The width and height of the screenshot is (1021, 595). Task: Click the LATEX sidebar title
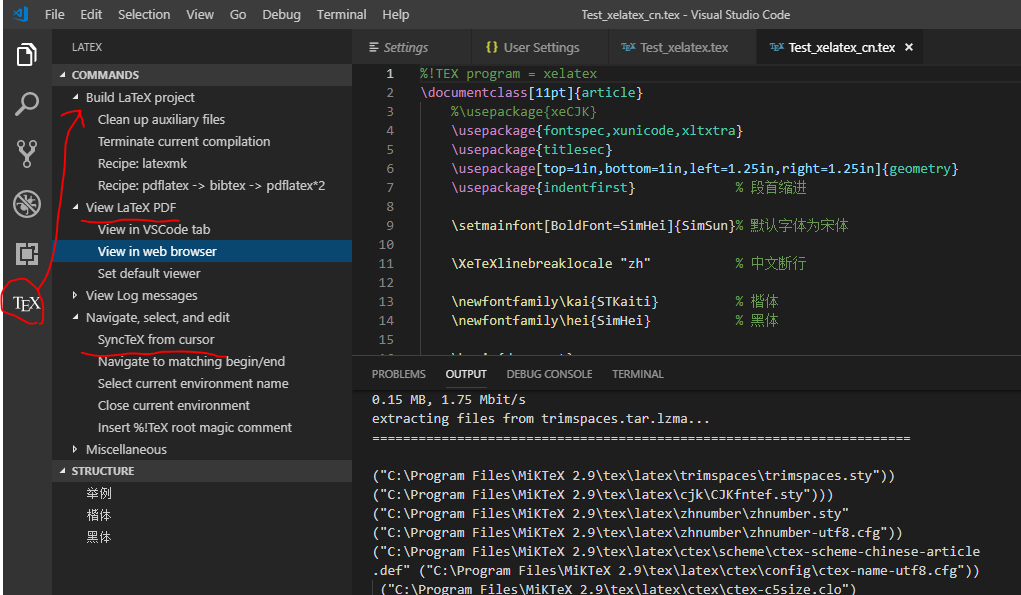click(x=87, y=47)
